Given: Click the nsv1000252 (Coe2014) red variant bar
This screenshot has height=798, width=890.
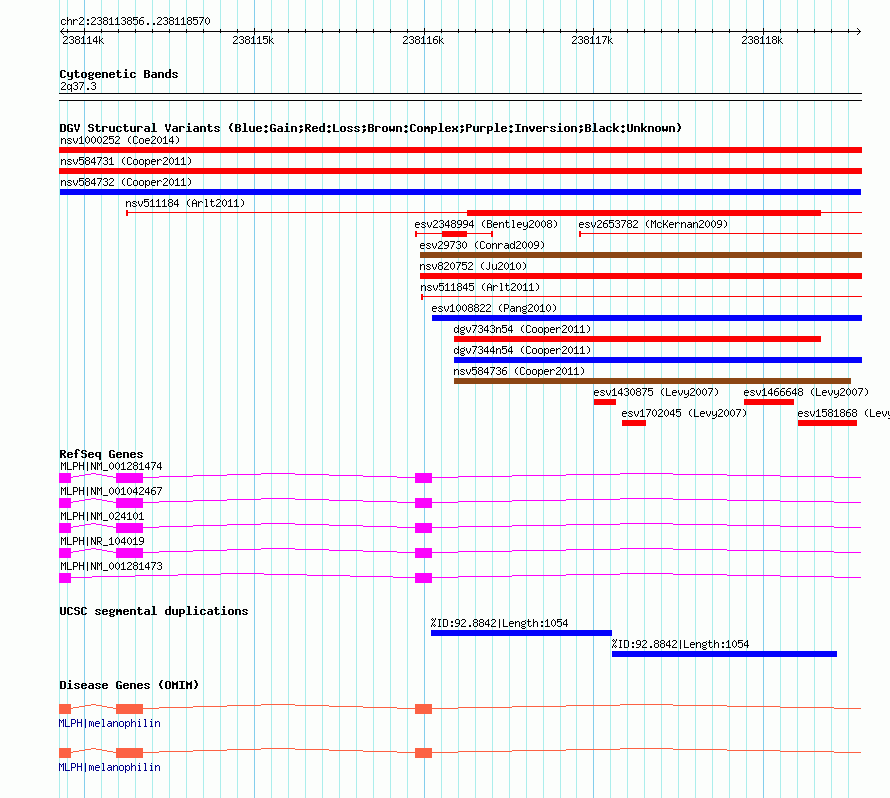Looking at the screenshot, I should 460,150.
